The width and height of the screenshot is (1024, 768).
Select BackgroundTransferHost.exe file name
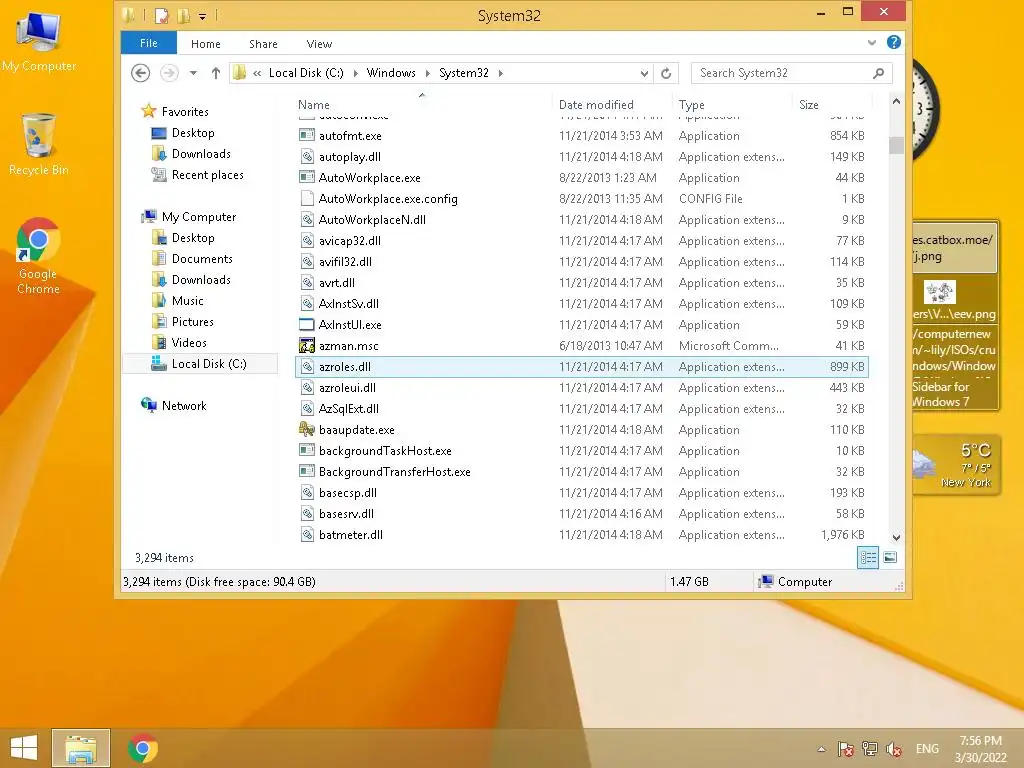tap(394, 471)
